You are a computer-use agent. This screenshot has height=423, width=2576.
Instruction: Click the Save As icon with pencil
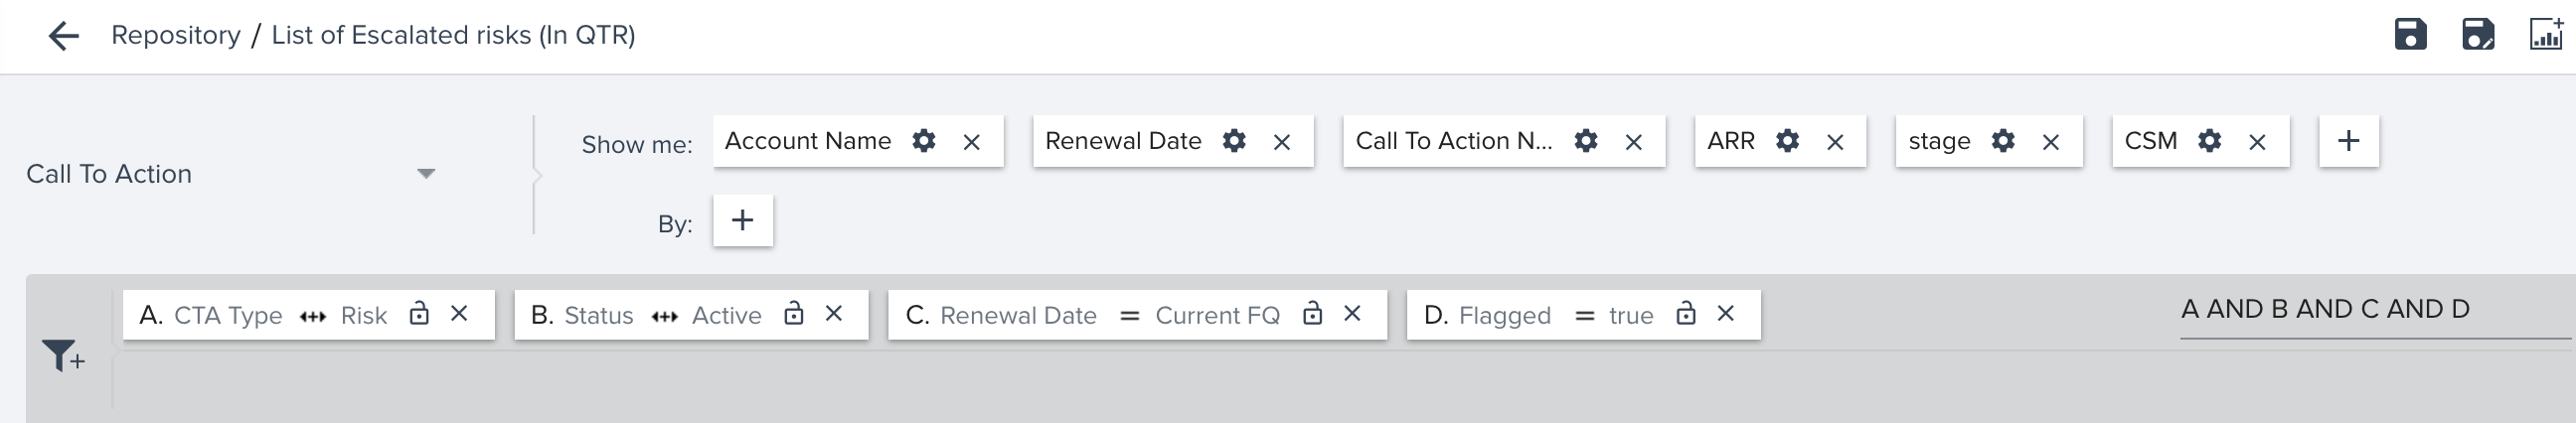[2477, 34]
